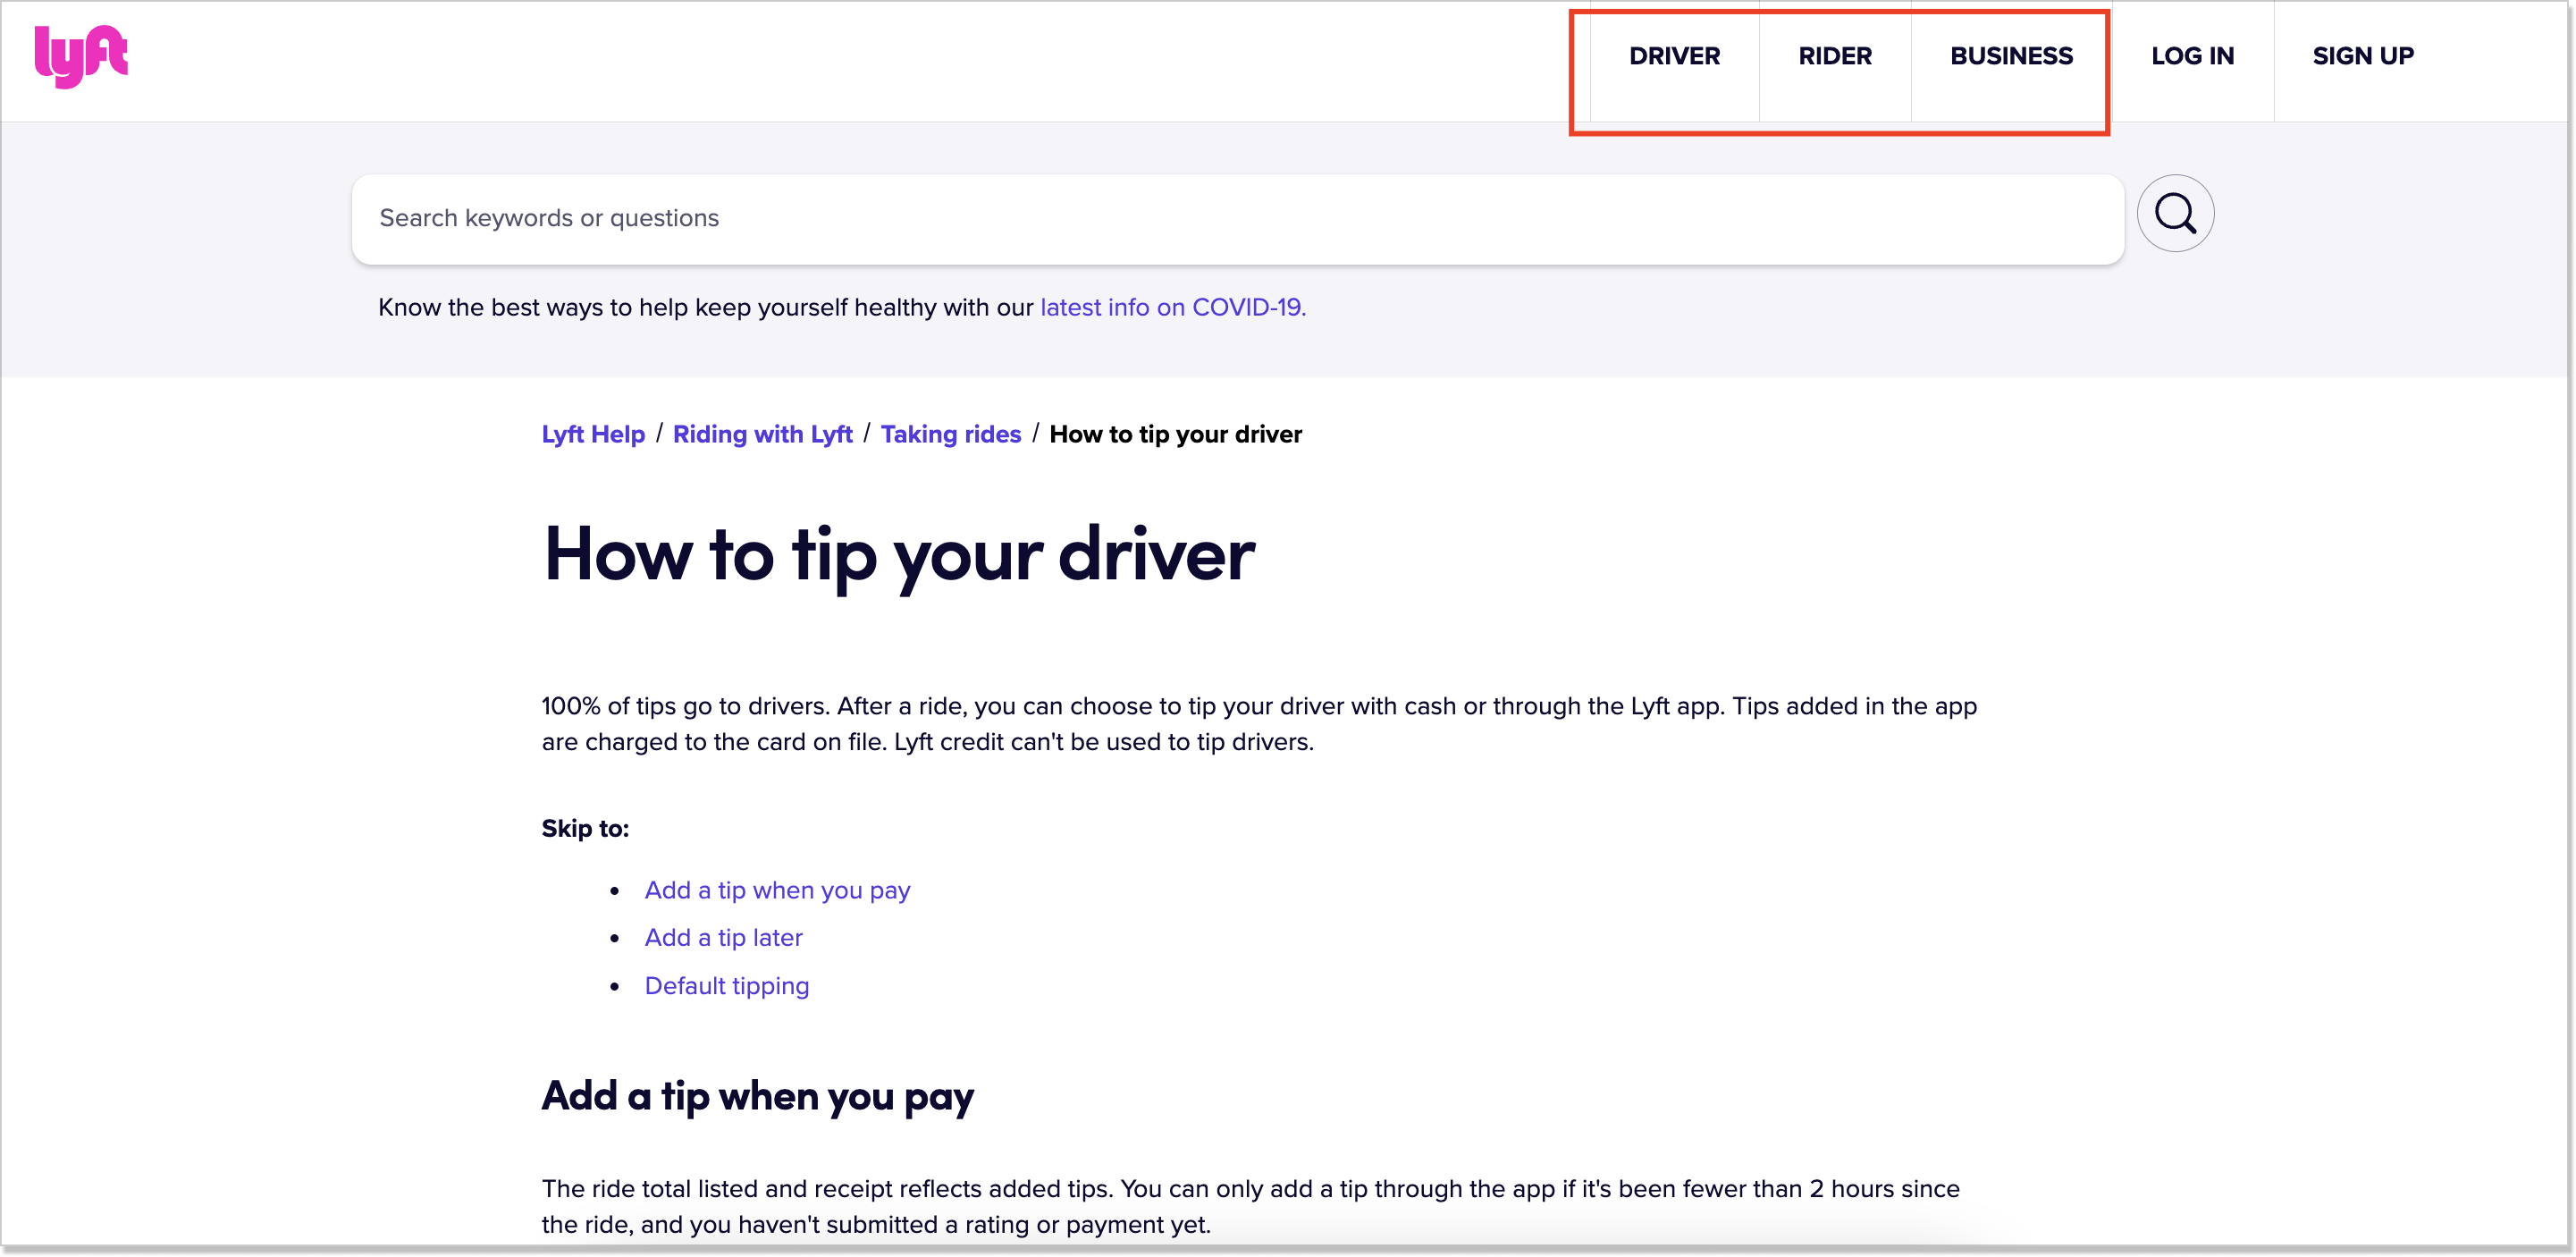Viewport: 2576px width, 1257px height.
Task: Open the DRIVER menu item
Action: (1674, 57)
